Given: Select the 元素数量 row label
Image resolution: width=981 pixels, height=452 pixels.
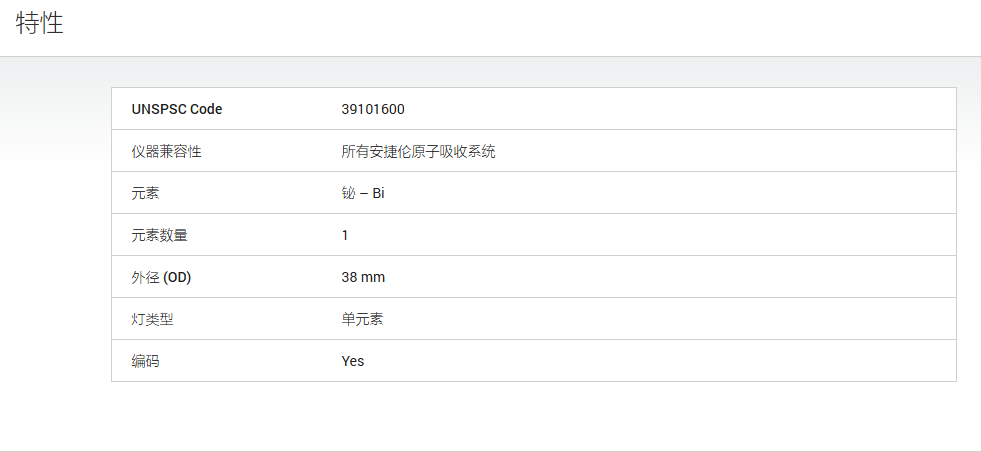Looking at the screenshot, I should pos(160,235).
